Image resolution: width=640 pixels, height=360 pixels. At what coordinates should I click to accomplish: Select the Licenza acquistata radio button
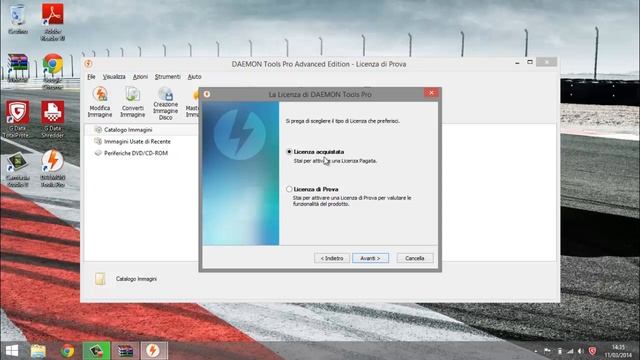tap(289, 152)
